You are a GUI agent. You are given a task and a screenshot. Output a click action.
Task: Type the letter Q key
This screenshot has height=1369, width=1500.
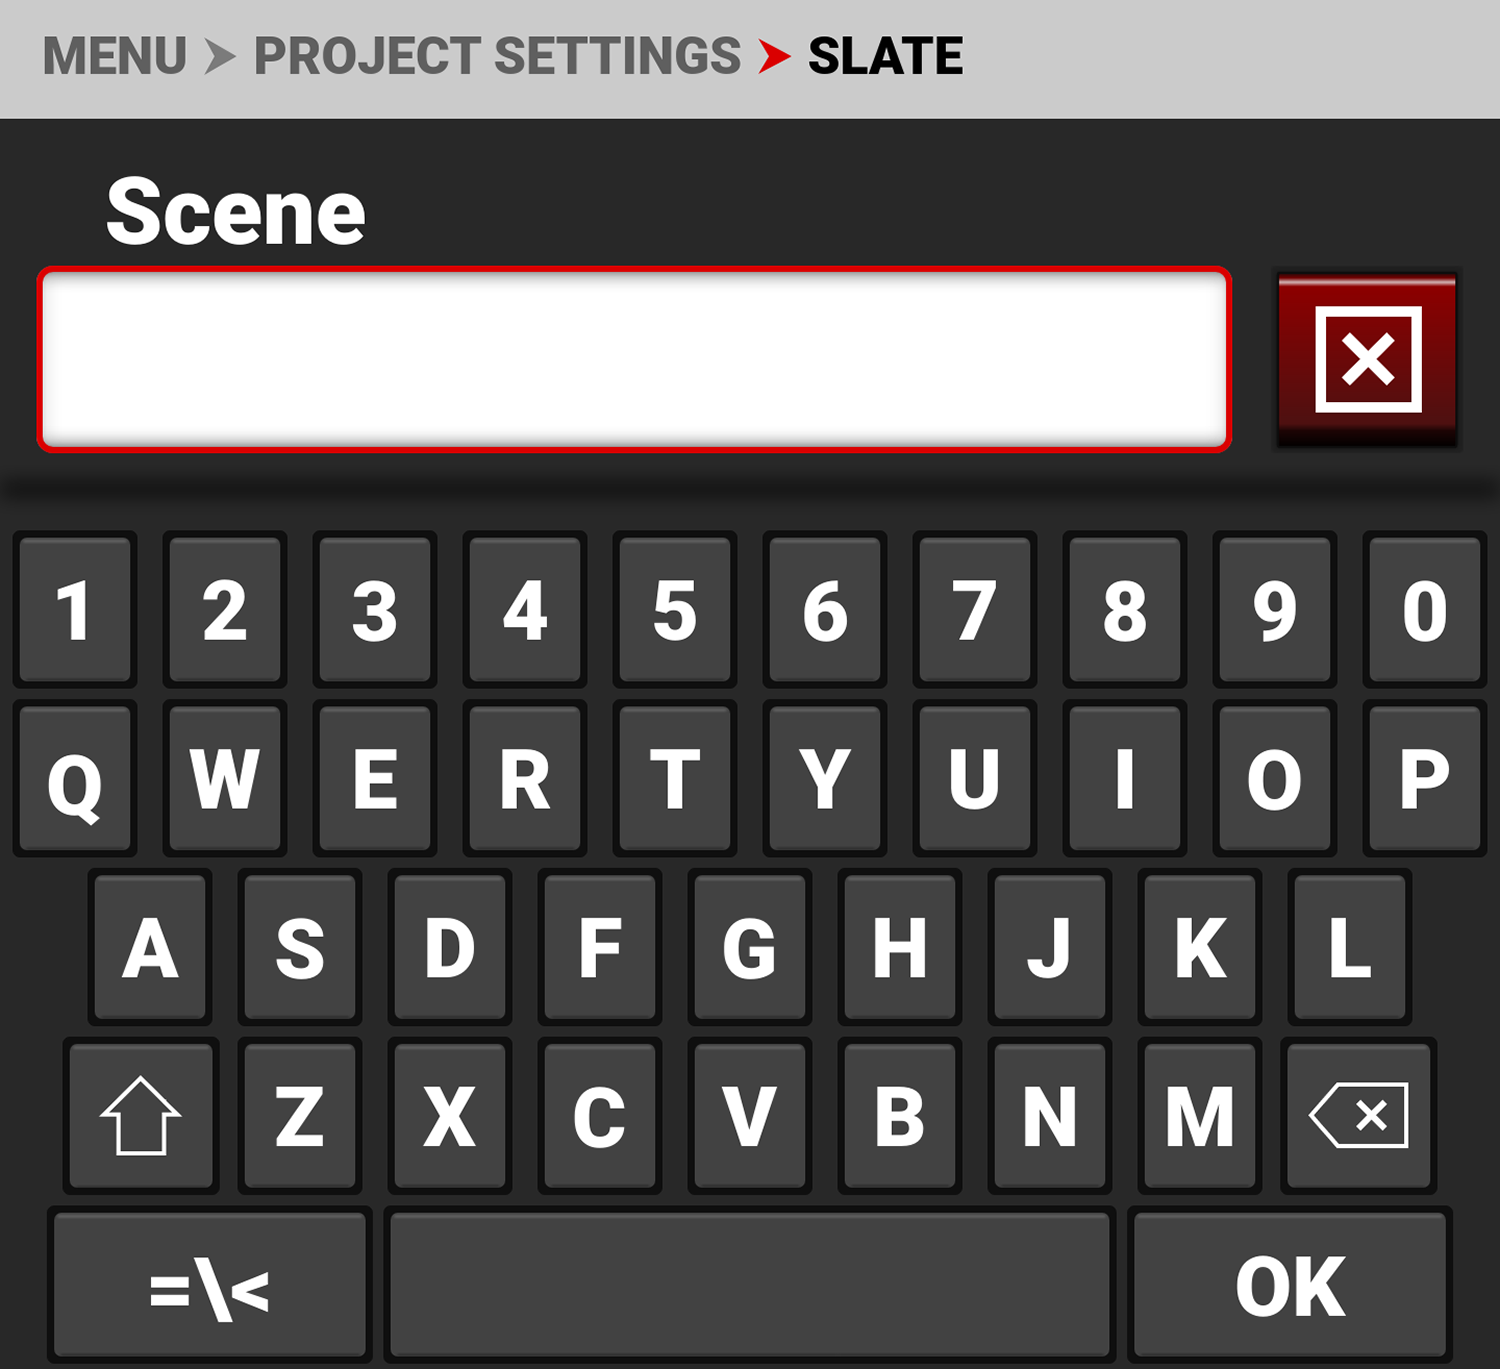point(75,779)
